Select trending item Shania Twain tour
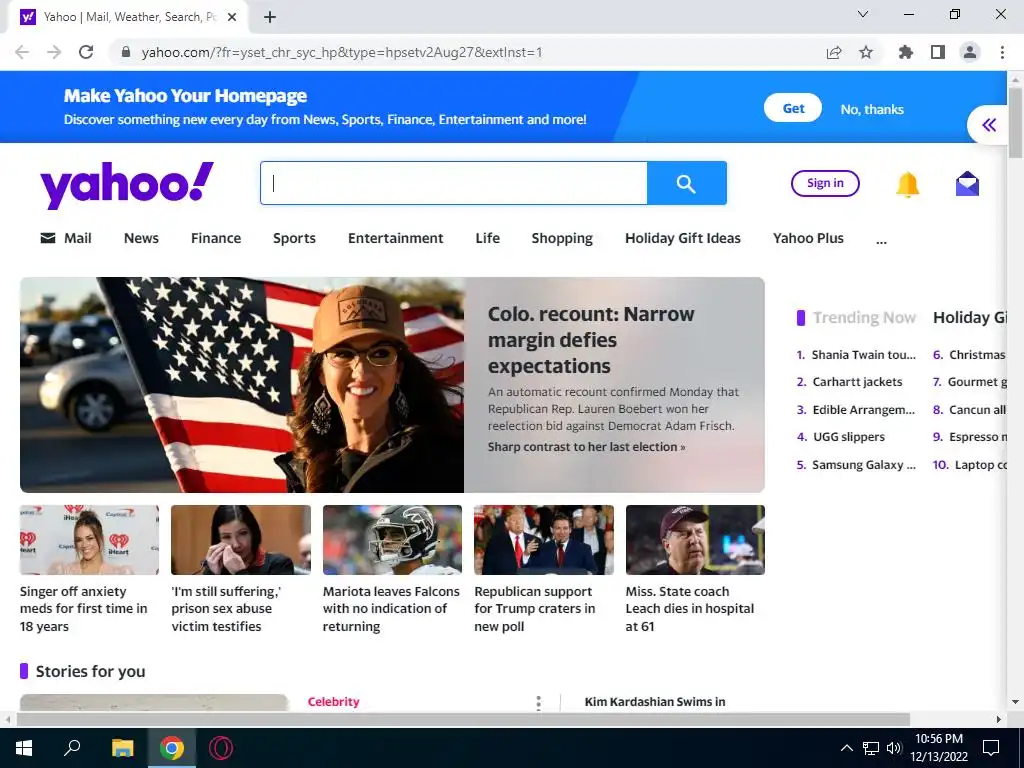1024x768 pixels. 863,355
